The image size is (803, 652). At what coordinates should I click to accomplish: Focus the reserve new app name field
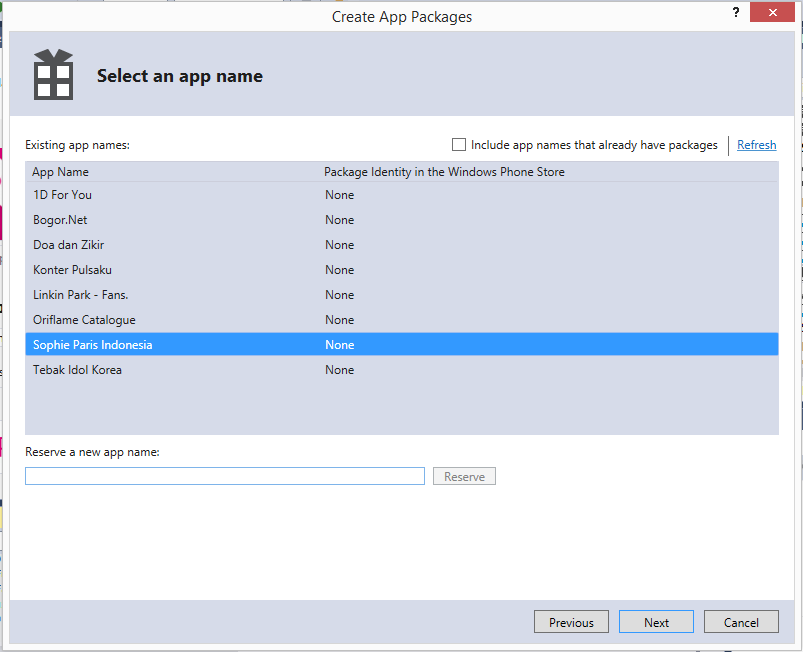(225, 477)
